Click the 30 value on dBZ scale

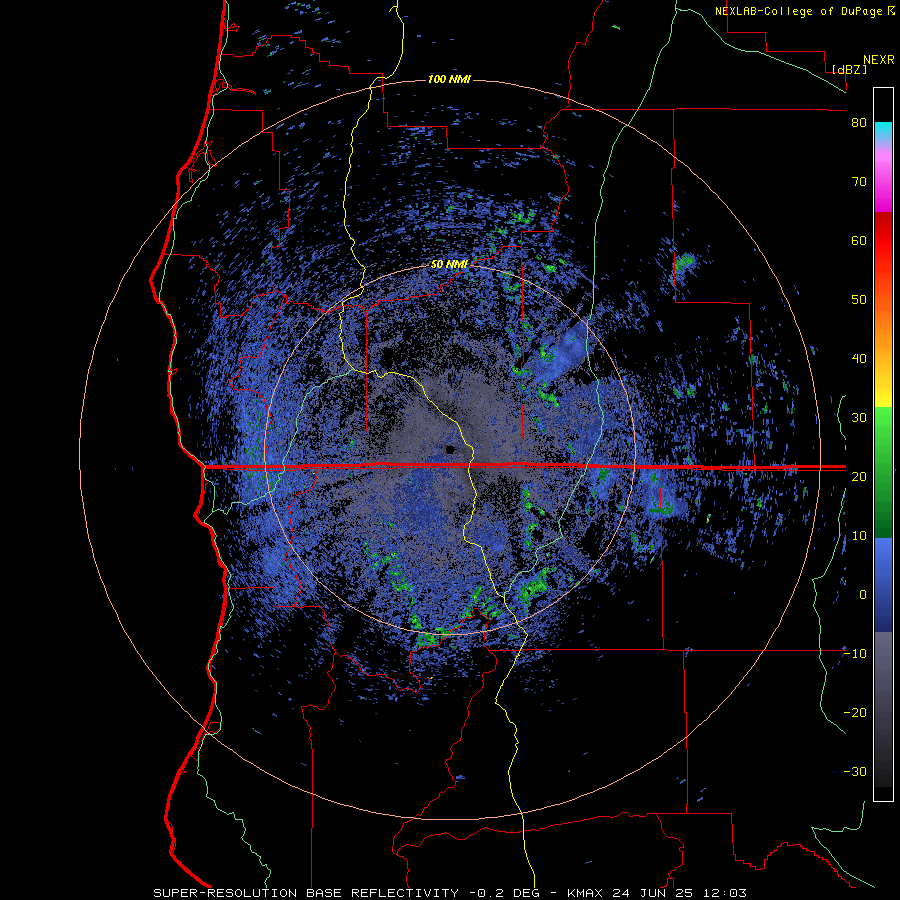[x=859, y=418]
